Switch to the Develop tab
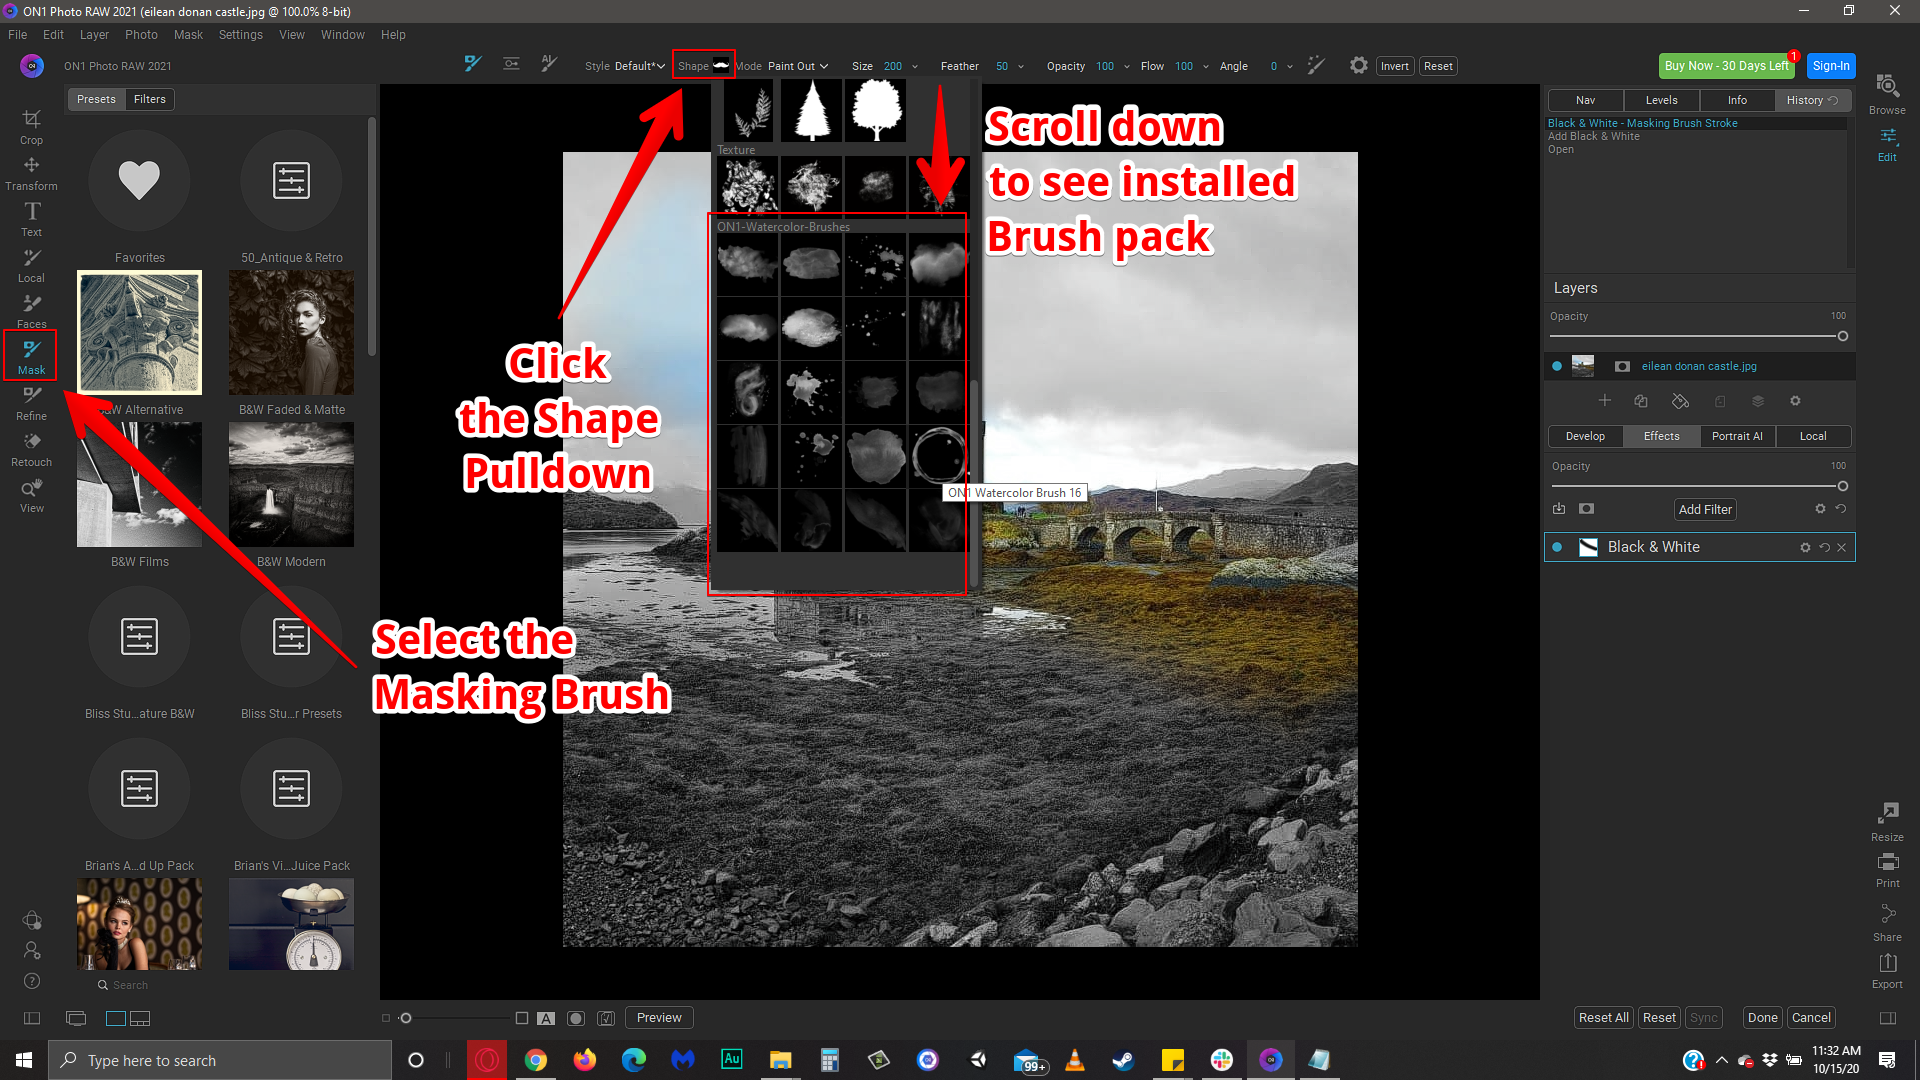The width and height of the screenshot is (1920, 1080). click(x=1585, y=436)
